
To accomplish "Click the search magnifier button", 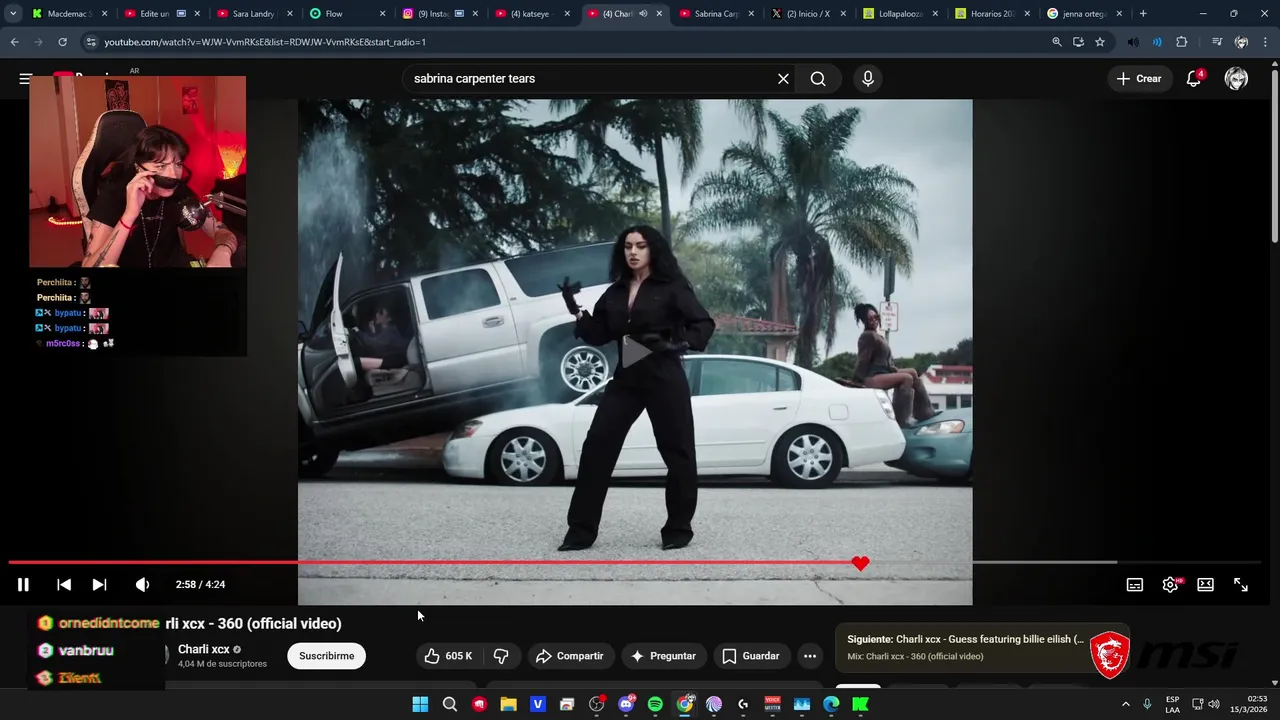I will click(x=818, y=79).
